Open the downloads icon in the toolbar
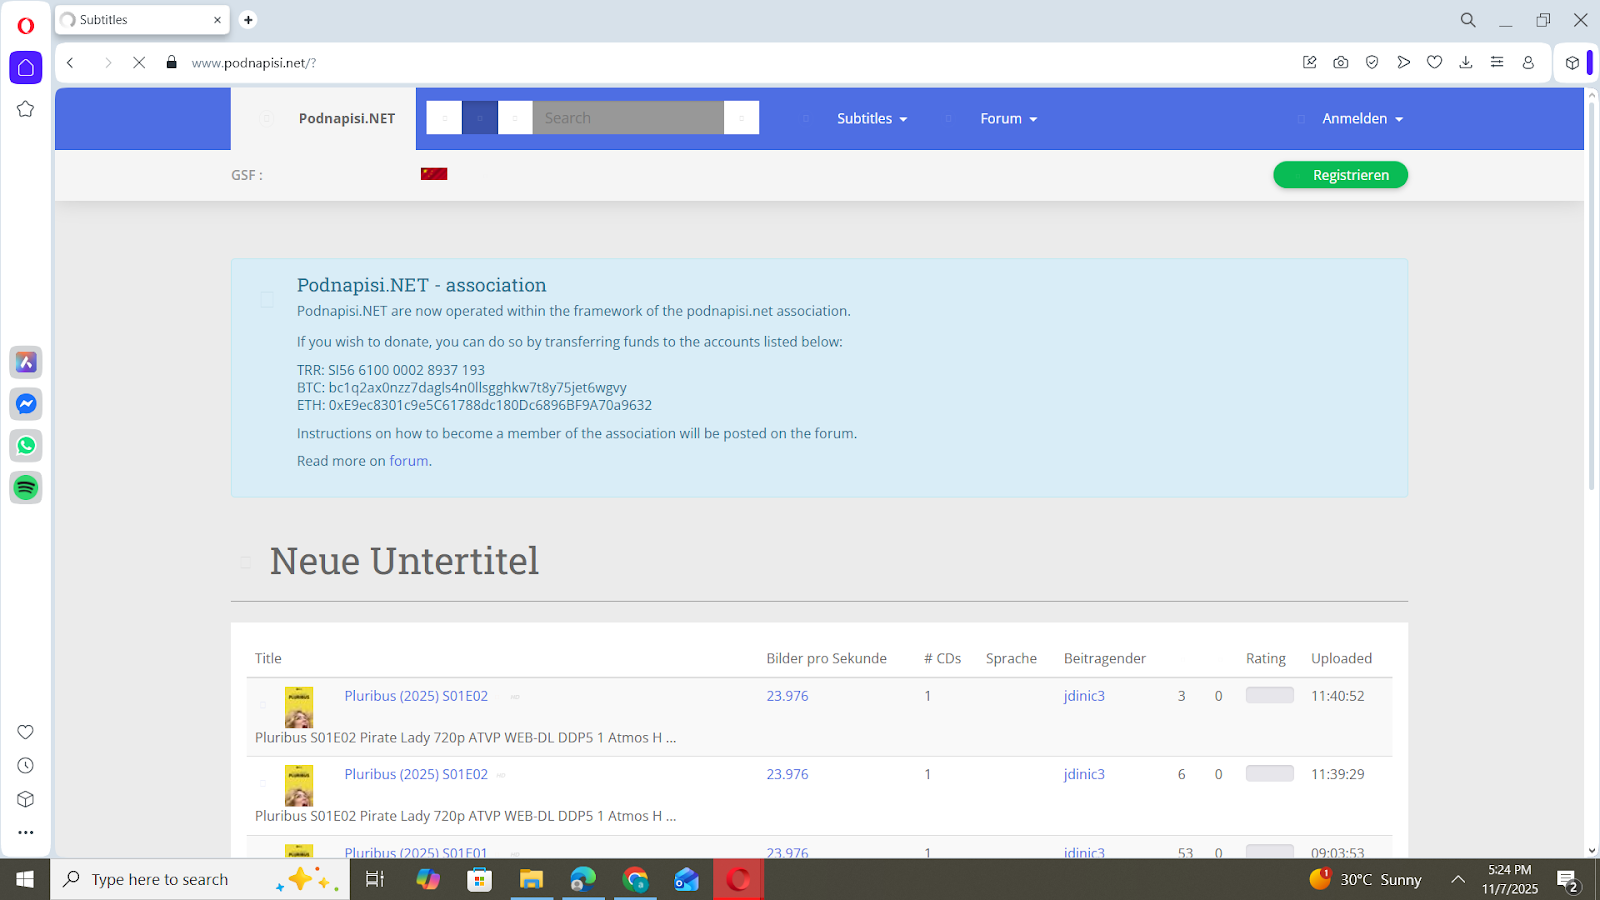This screenshot has height=900, width=1600. pos(1466,62)
